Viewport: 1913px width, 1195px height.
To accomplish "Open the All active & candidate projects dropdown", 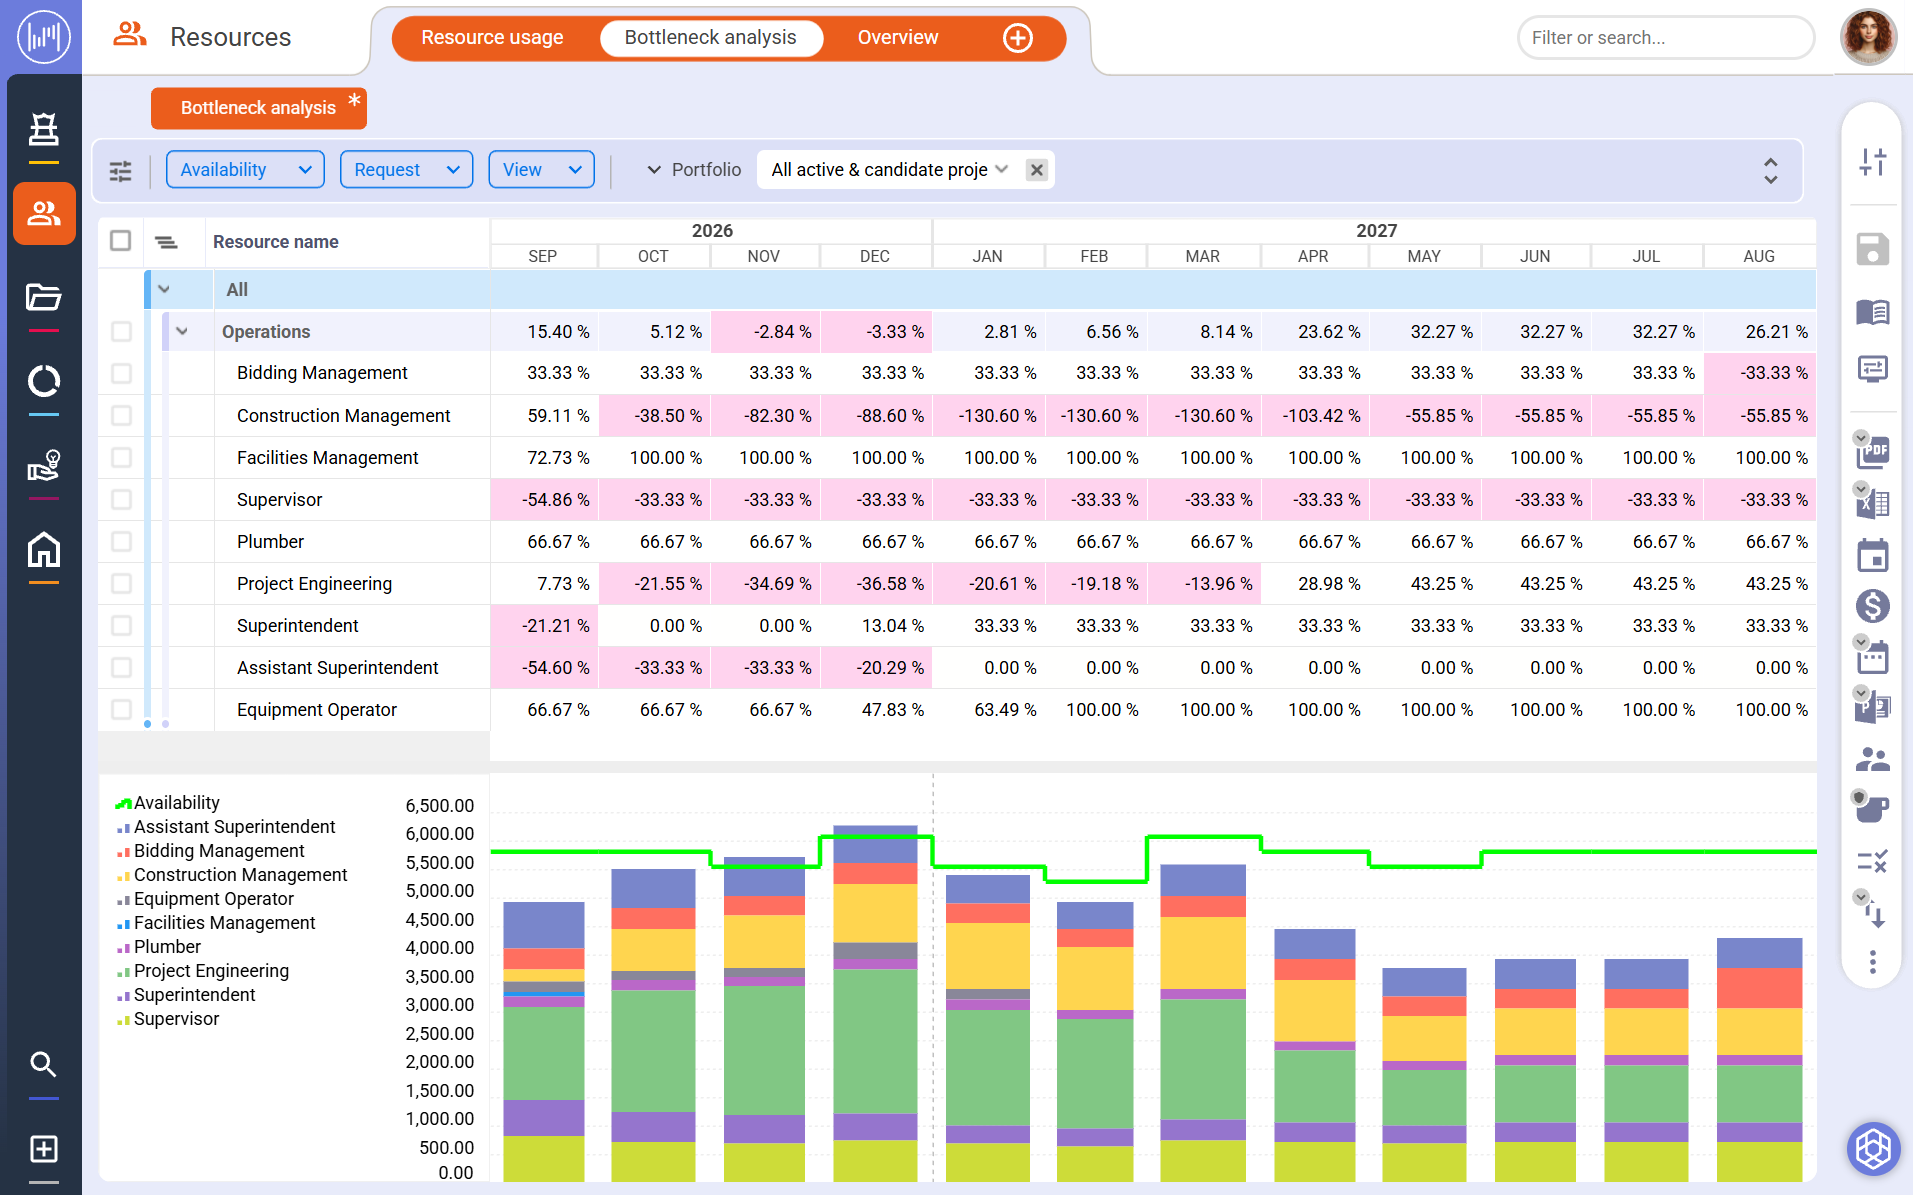I will 889,170.
